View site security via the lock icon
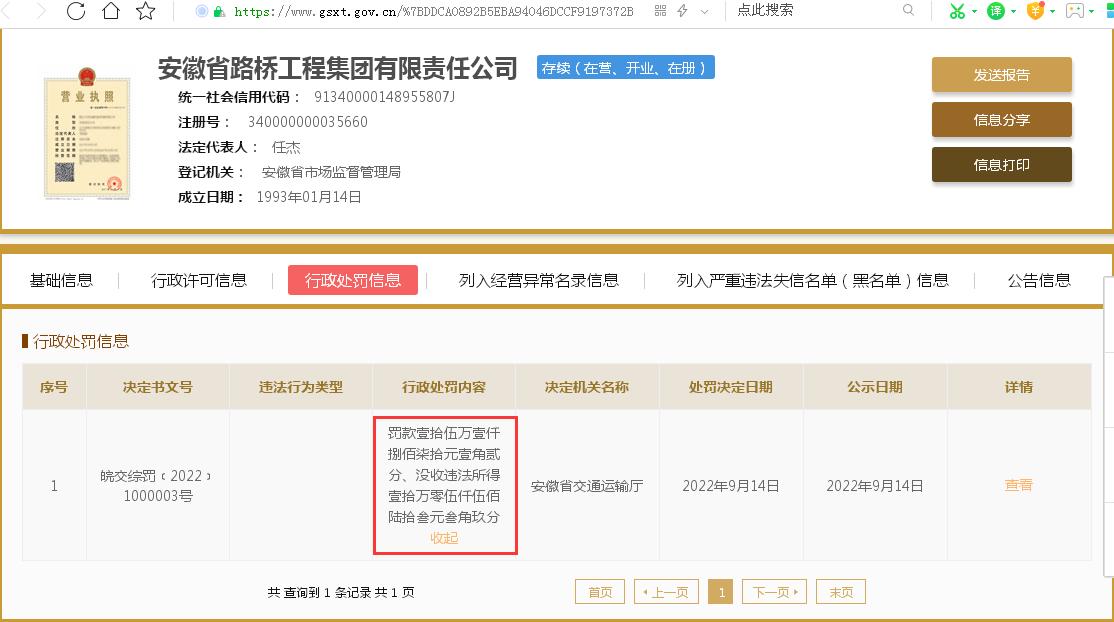The image size is (1114, 622). pyautogui.click(x=218, y=12)
